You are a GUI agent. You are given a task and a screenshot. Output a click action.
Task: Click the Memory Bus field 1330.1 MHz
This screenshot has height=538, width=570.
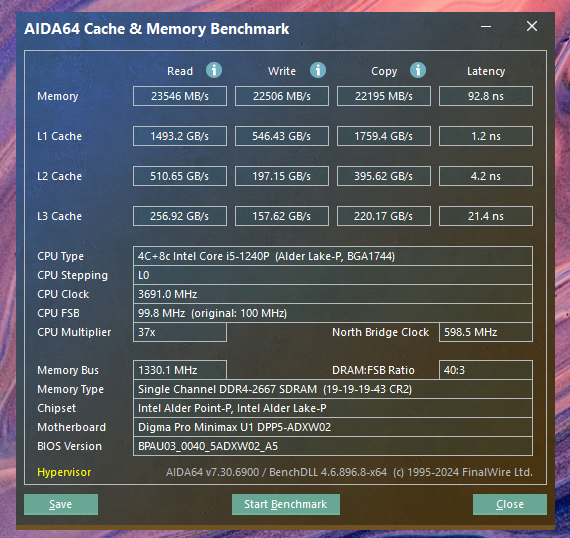tap(180, 370)
